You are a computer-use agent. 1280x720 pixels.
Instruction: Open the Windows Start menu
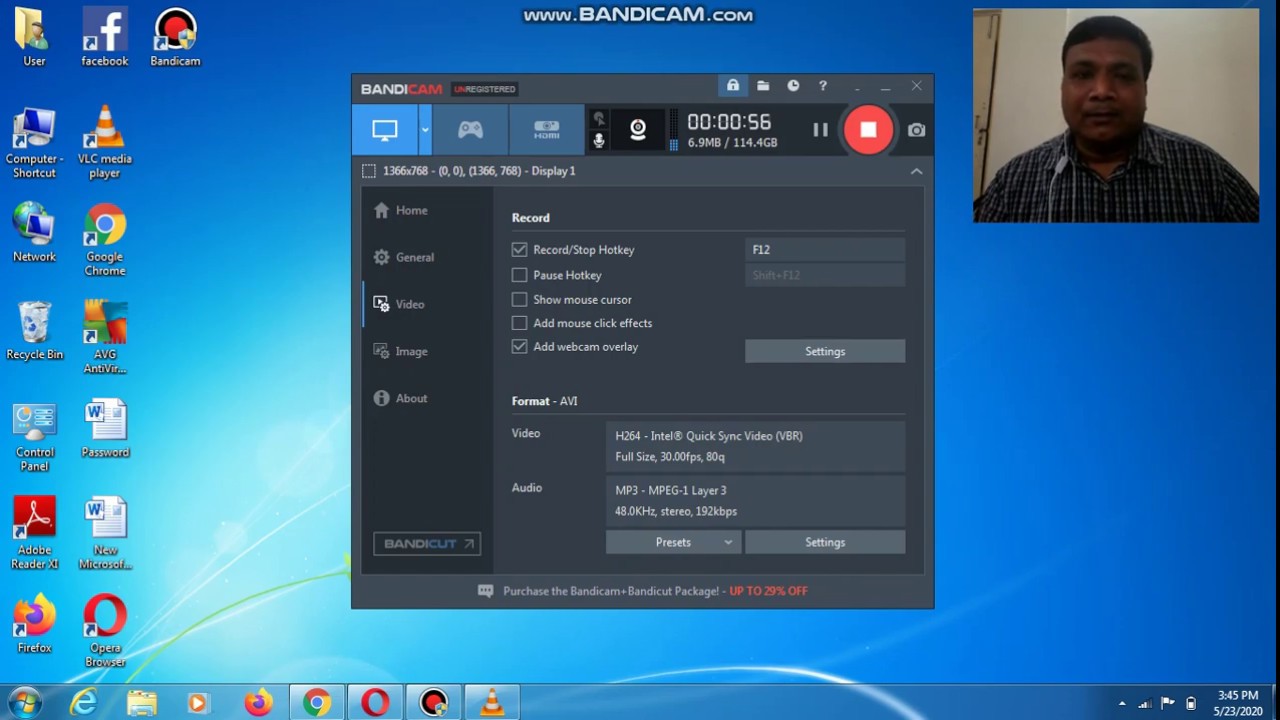point(24,703)
